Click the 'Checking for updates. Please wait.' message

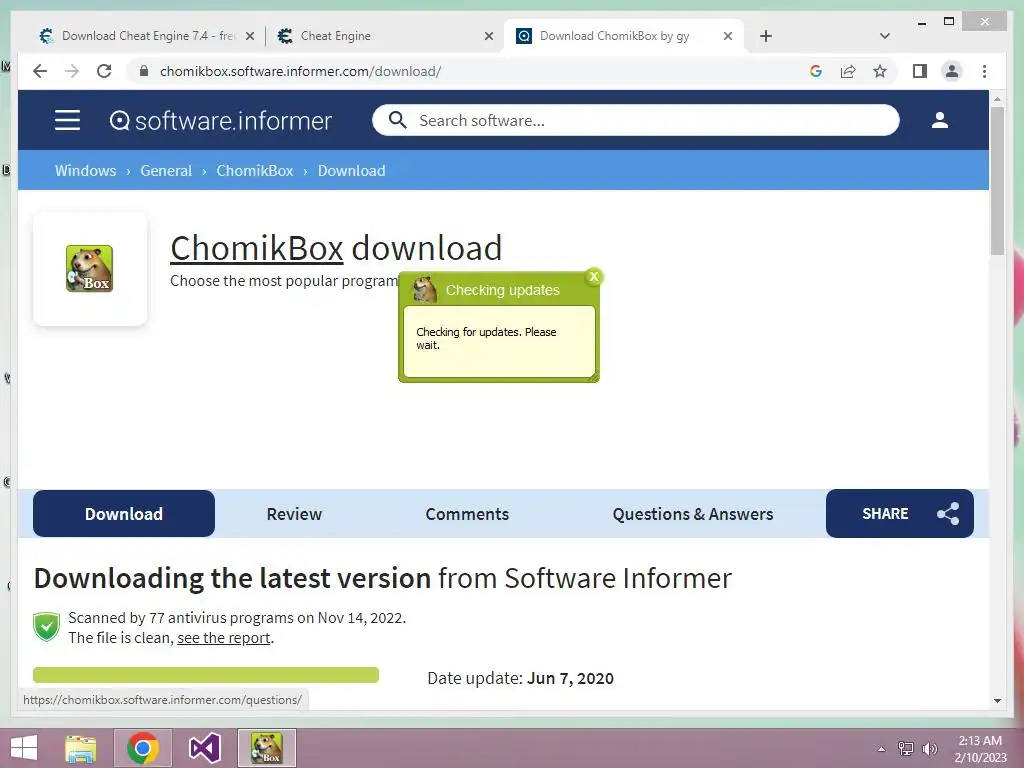pyautogui.click(x=486, y=338)
